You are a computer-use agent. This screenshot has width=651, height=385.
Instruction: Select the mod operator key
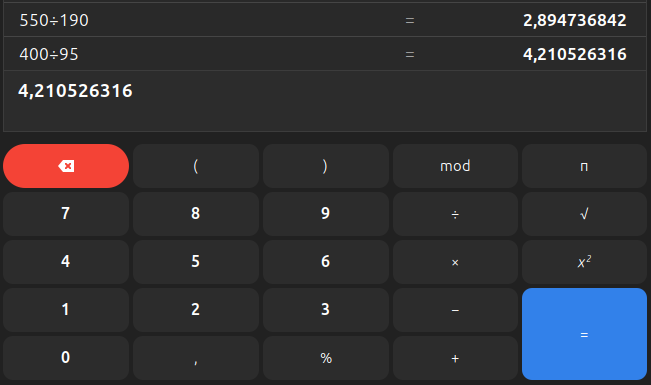[455, 166]
